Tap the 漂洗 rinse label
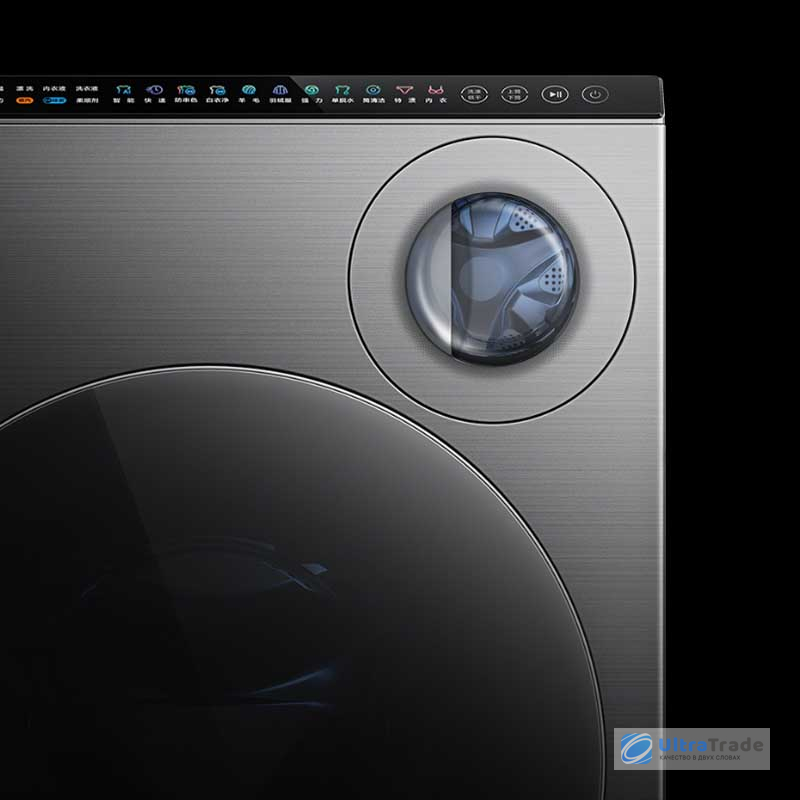 tap(24, 89)
